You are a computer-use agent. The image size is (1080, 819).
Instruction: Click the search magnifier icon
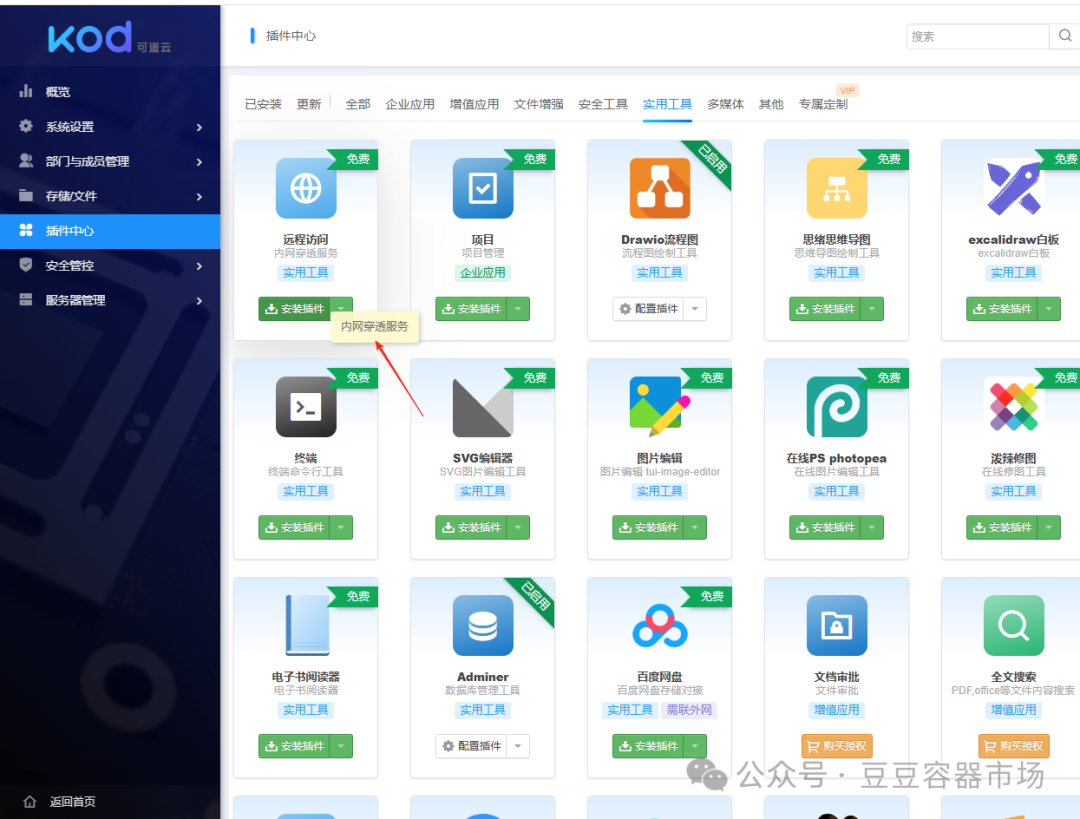1065,36
